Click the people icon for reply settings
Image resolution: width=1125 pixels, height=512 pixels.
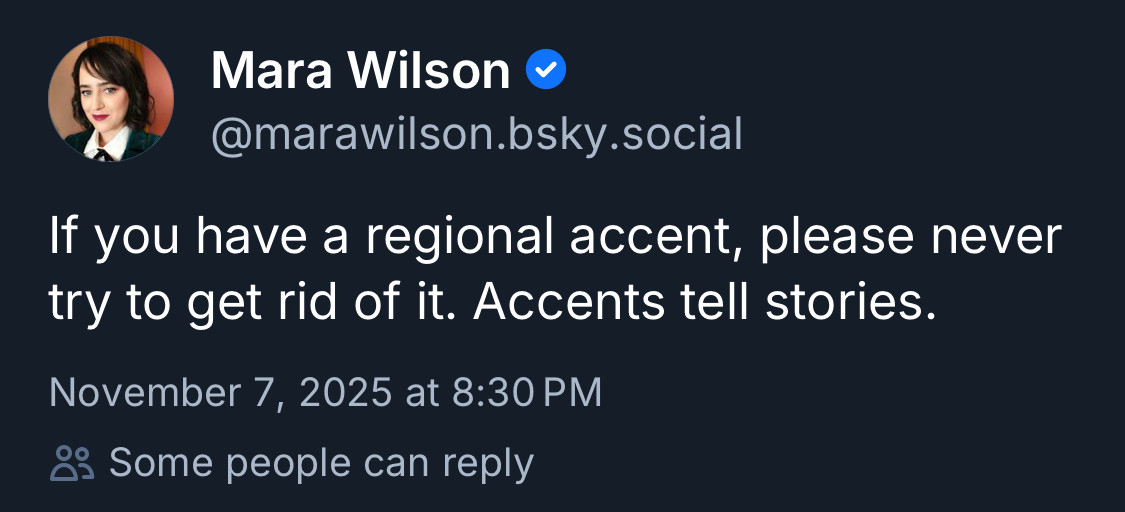71,463
